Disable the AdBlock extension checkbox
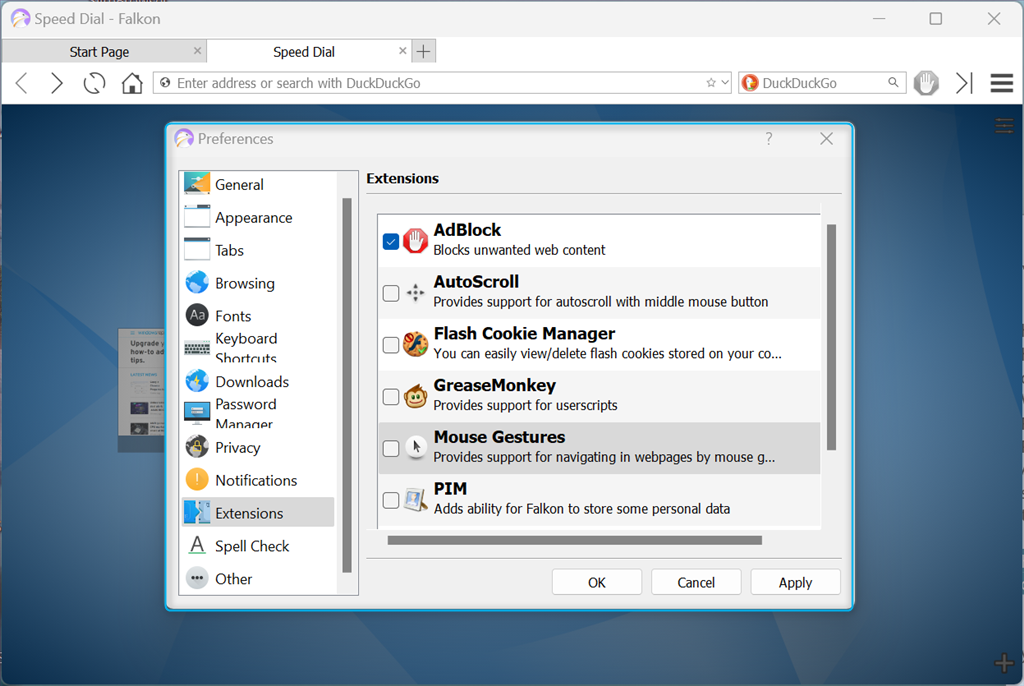Image resolution: width=1024 pixels, height=686 pixels. tap(391, 241)
